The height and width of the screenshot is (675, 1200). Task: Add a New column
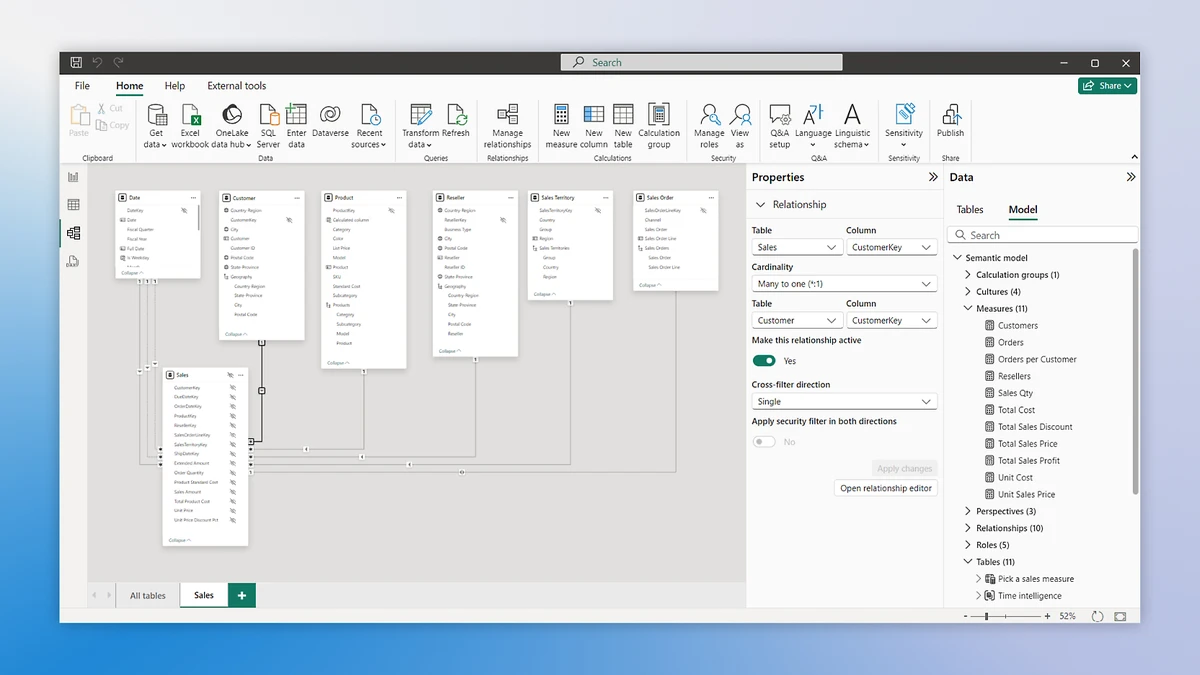pos(593,126)
